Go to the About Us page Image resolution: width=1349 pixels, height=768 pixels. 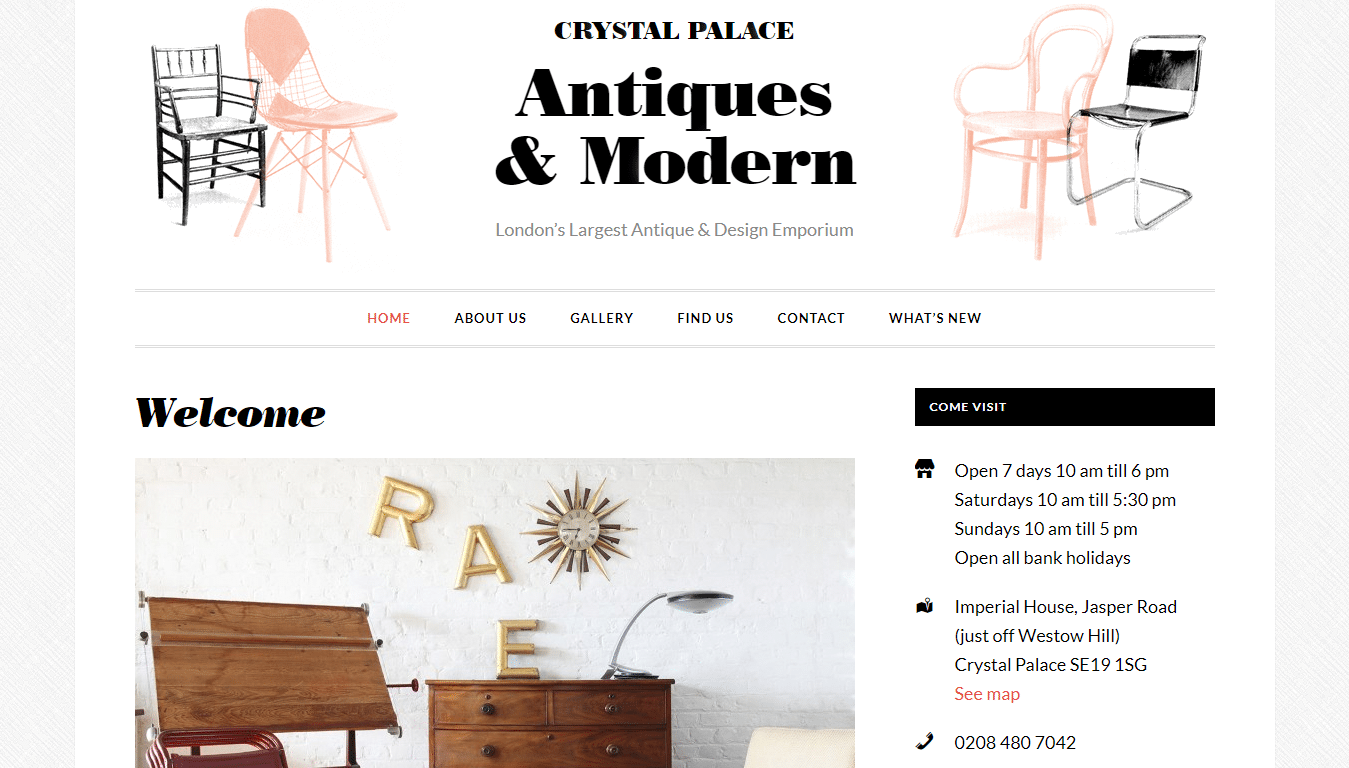490,318
